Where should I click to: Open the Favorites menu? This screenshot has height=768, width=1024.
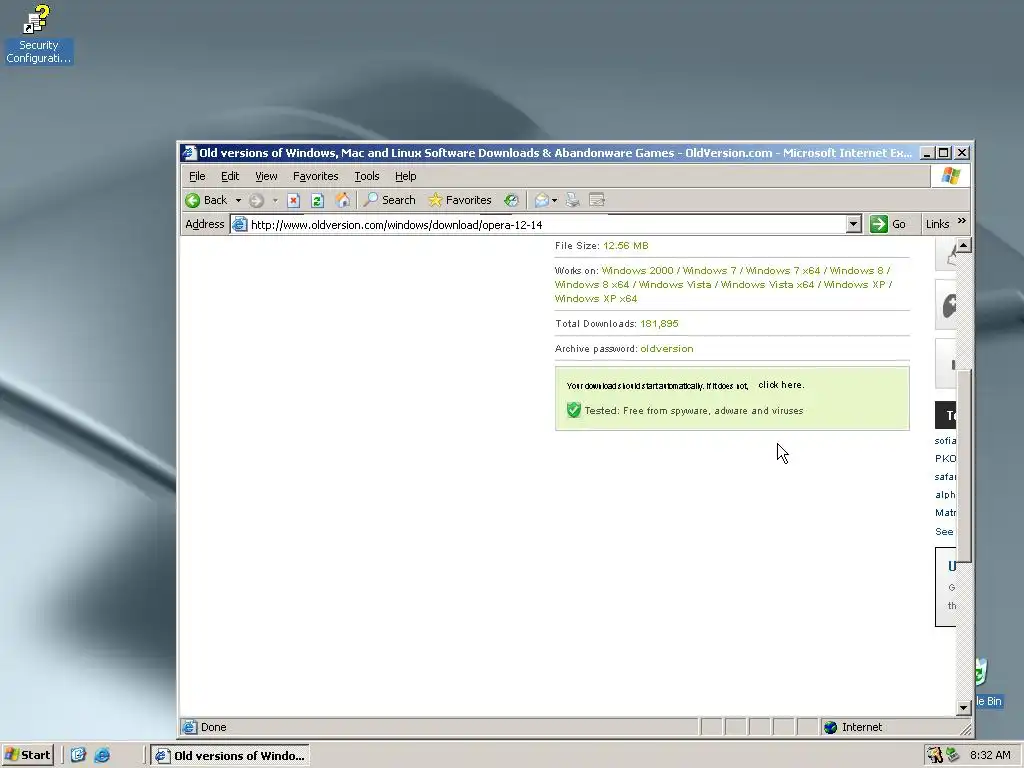(315, 176)
